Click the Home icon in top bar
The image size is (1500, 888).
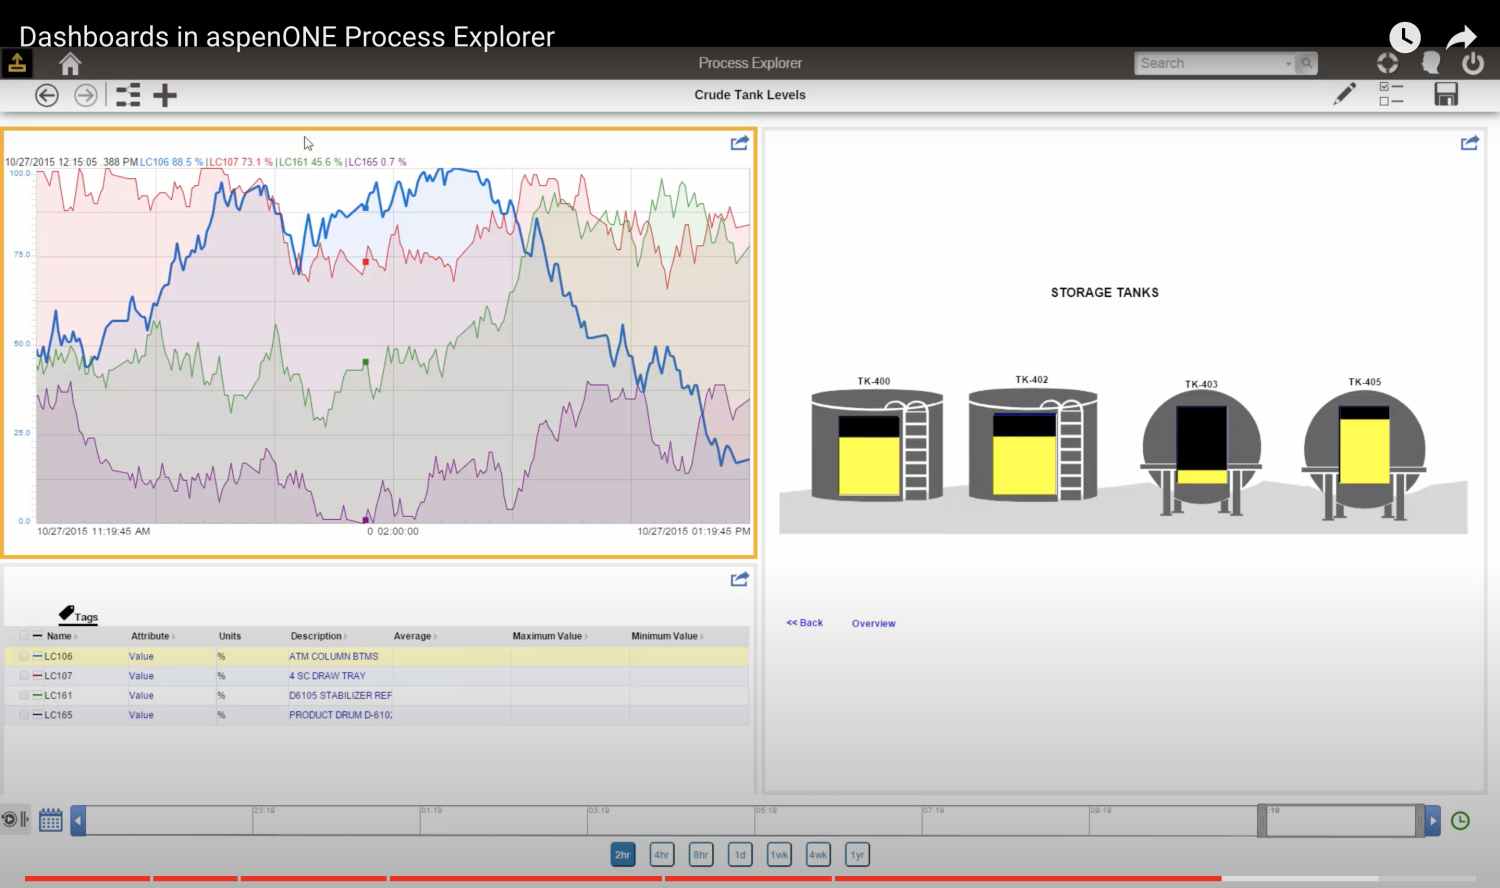point(70,64)
